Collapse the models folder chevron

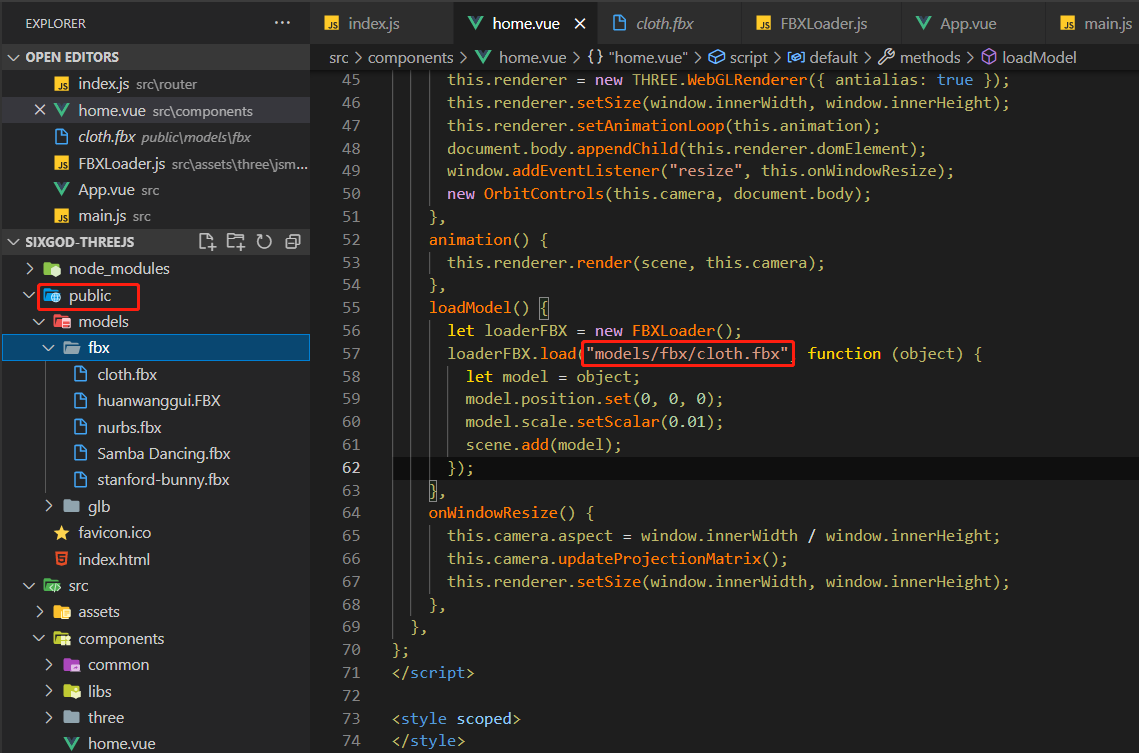pyautogui.click(x=39, y=322)
